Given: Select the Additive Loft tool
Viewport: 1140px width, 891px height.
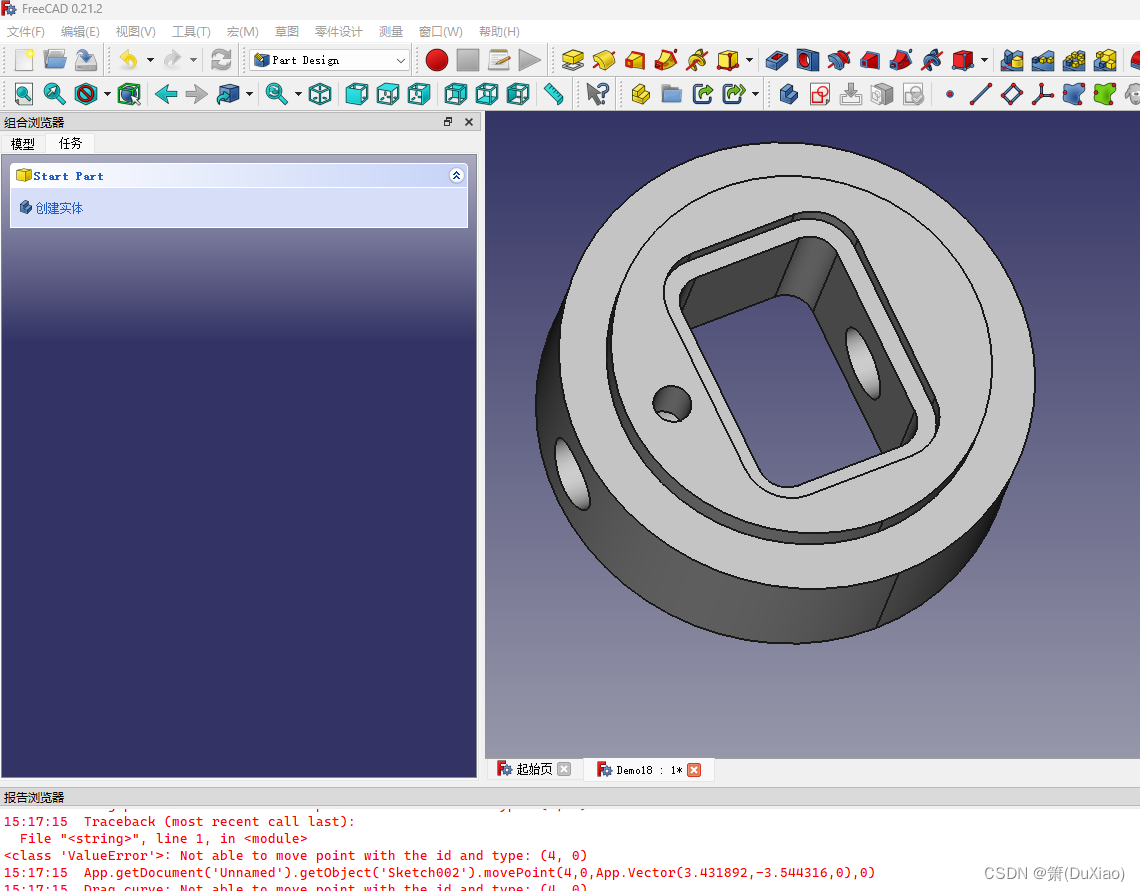Looking at the screenshot, I should (x=635, y=60).
